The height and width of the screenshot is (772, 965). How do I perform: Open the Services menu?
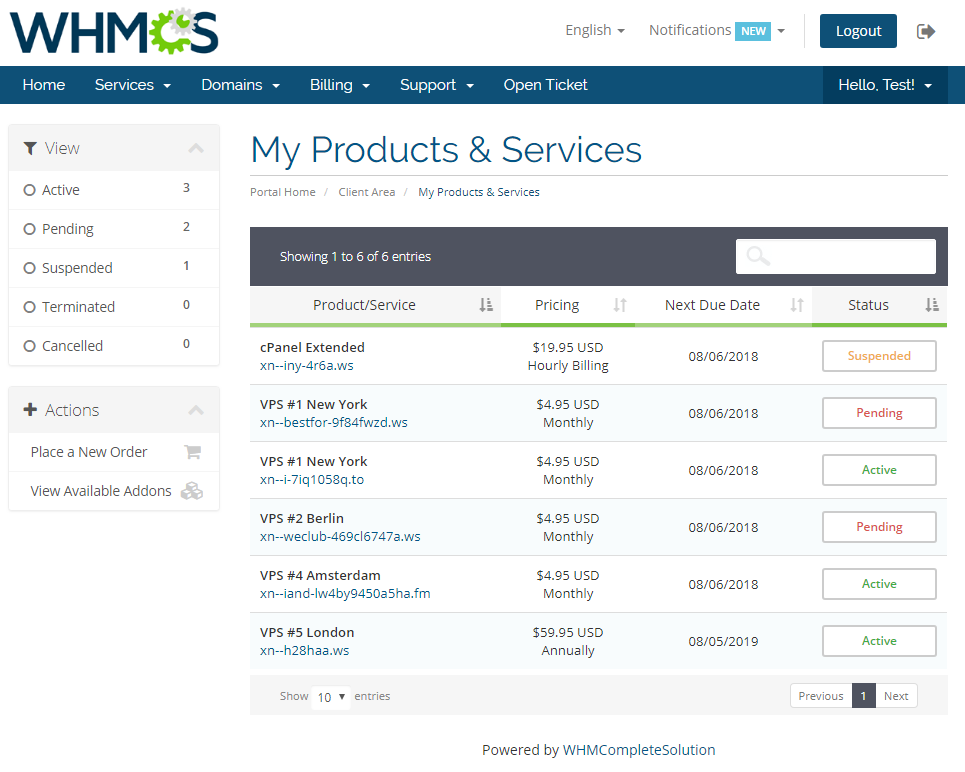pyautogui.click(x=132, y=85)
